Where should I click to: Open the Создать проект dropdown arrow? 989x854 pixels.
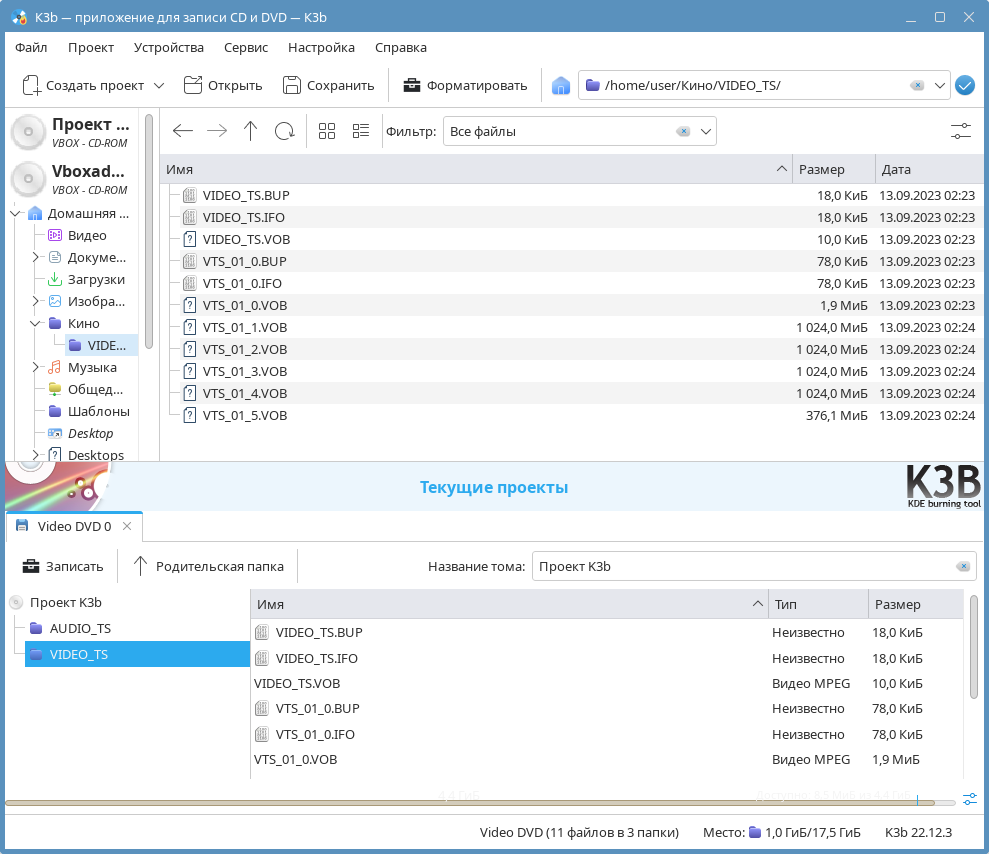(159, 86)
